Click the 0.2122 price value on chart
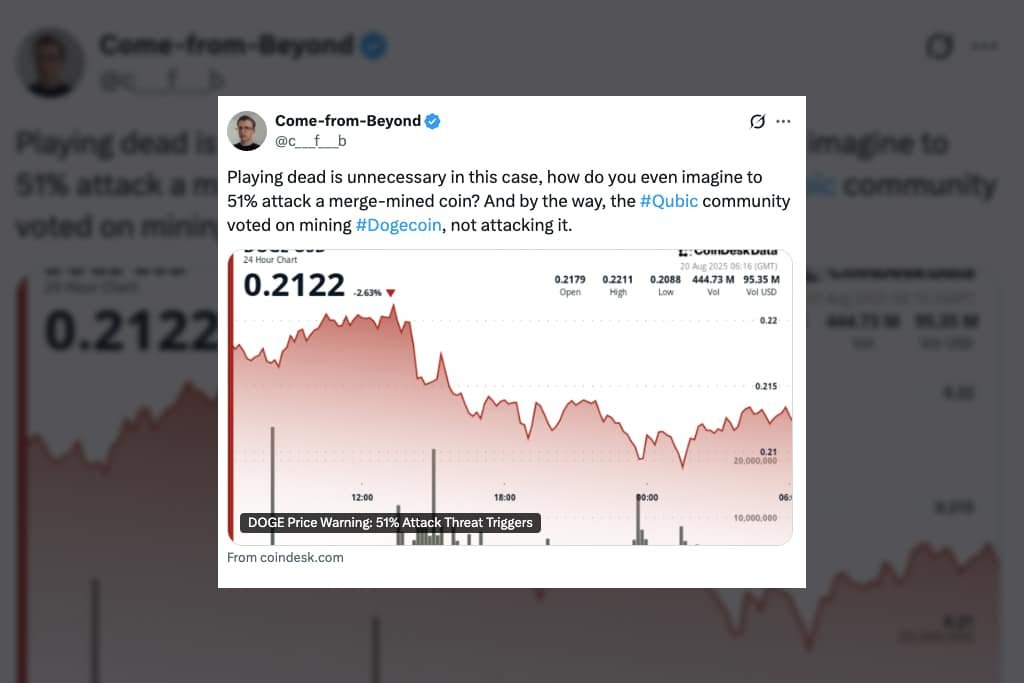 coord(294,286)
